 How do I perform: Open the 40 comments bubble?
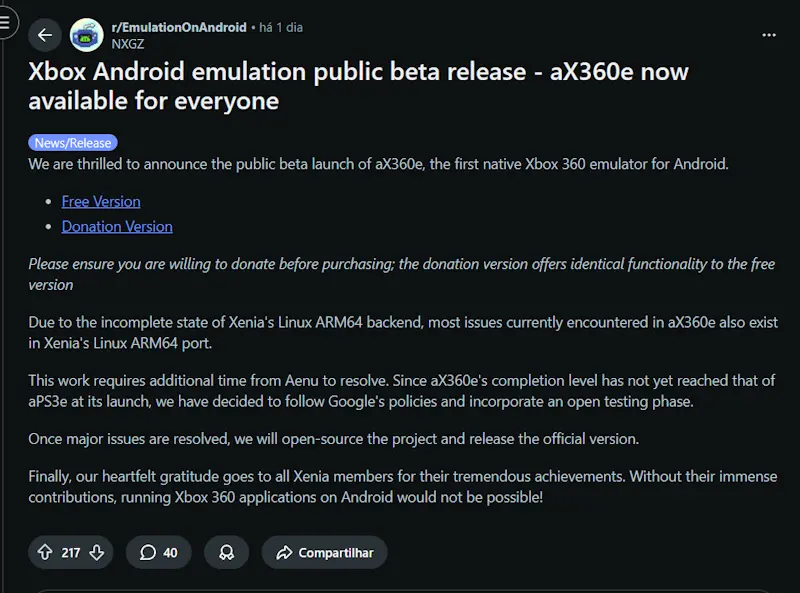click(159, 552)
